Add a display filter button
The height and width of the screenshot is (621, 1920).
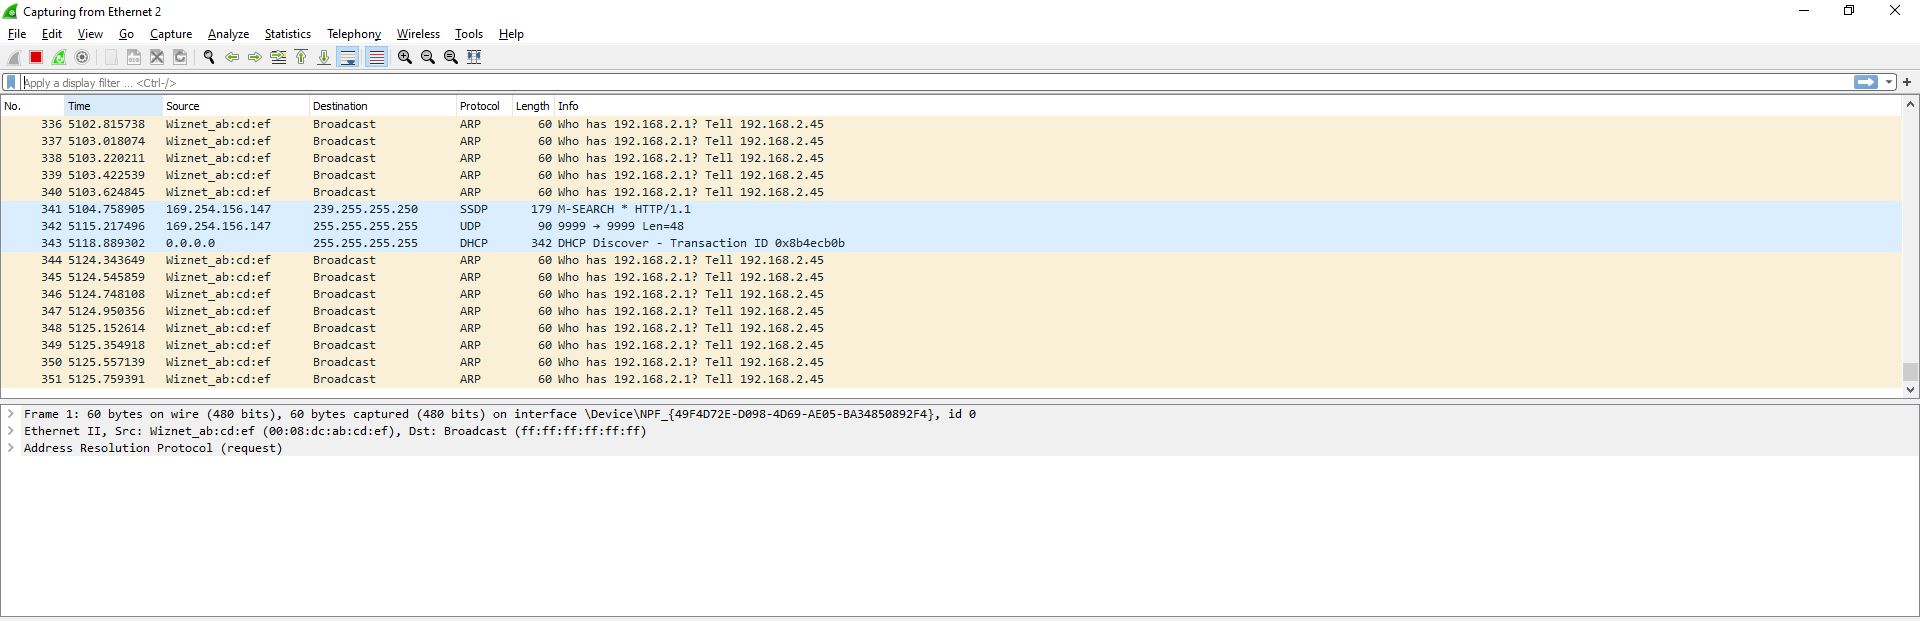[x=1907, y=83]
